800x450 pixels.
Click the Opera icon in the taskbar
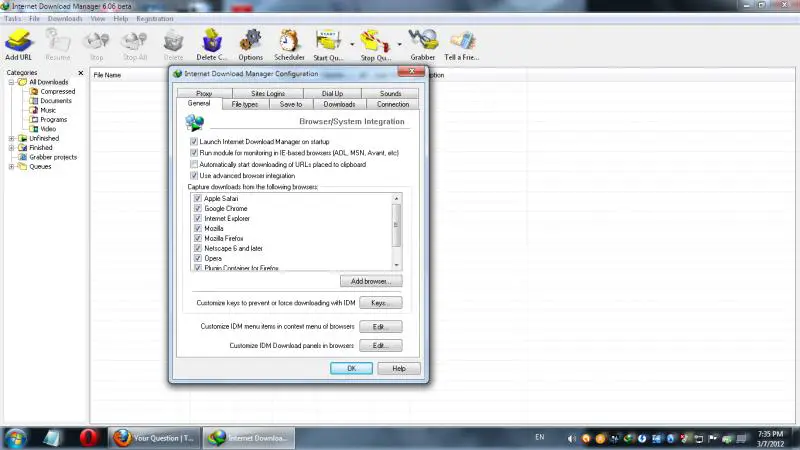[x=89, y=438]
